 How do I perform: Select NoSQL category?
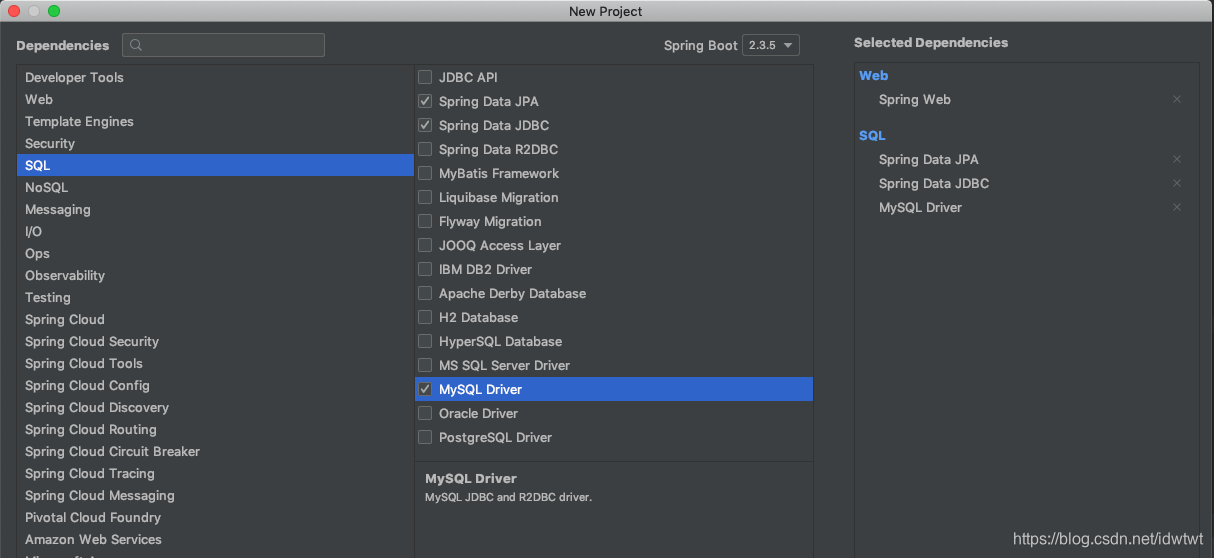215,187
